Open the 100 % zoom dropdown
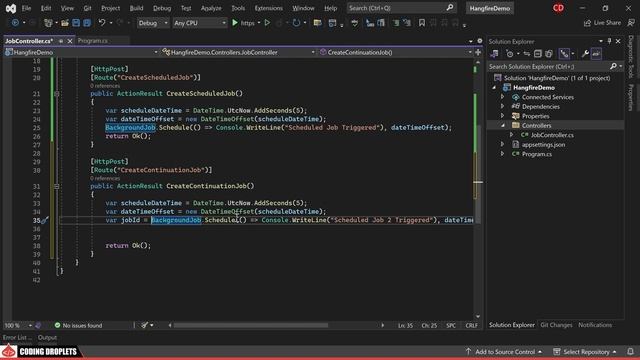640x360 pixels. (18, 325)
